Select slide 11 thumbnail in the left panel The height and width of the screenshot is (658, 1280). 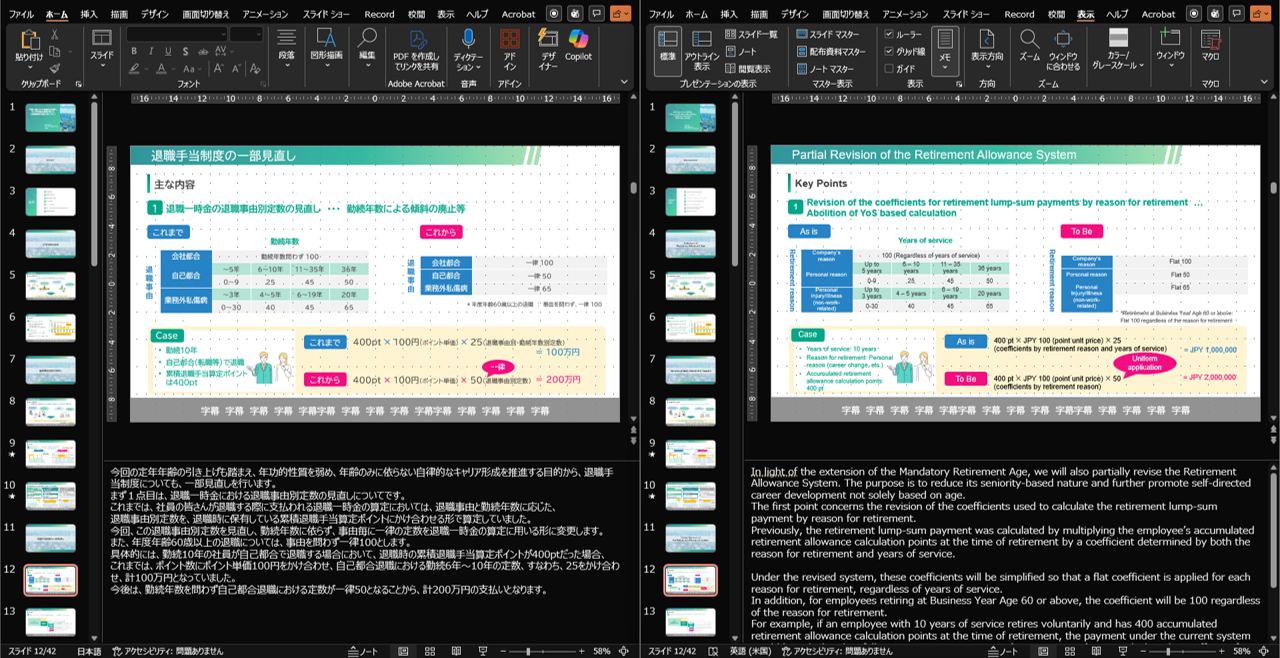[x=50, y=537]
